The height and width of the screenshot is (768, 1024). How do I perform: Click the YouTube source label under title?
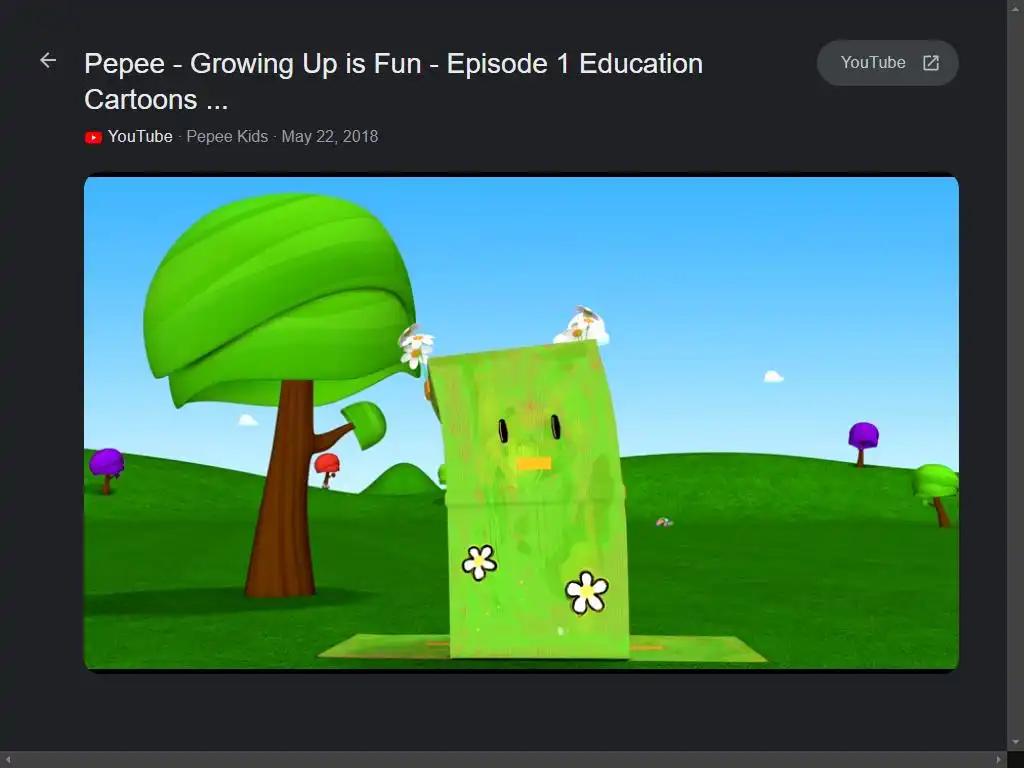coord(140,136)
